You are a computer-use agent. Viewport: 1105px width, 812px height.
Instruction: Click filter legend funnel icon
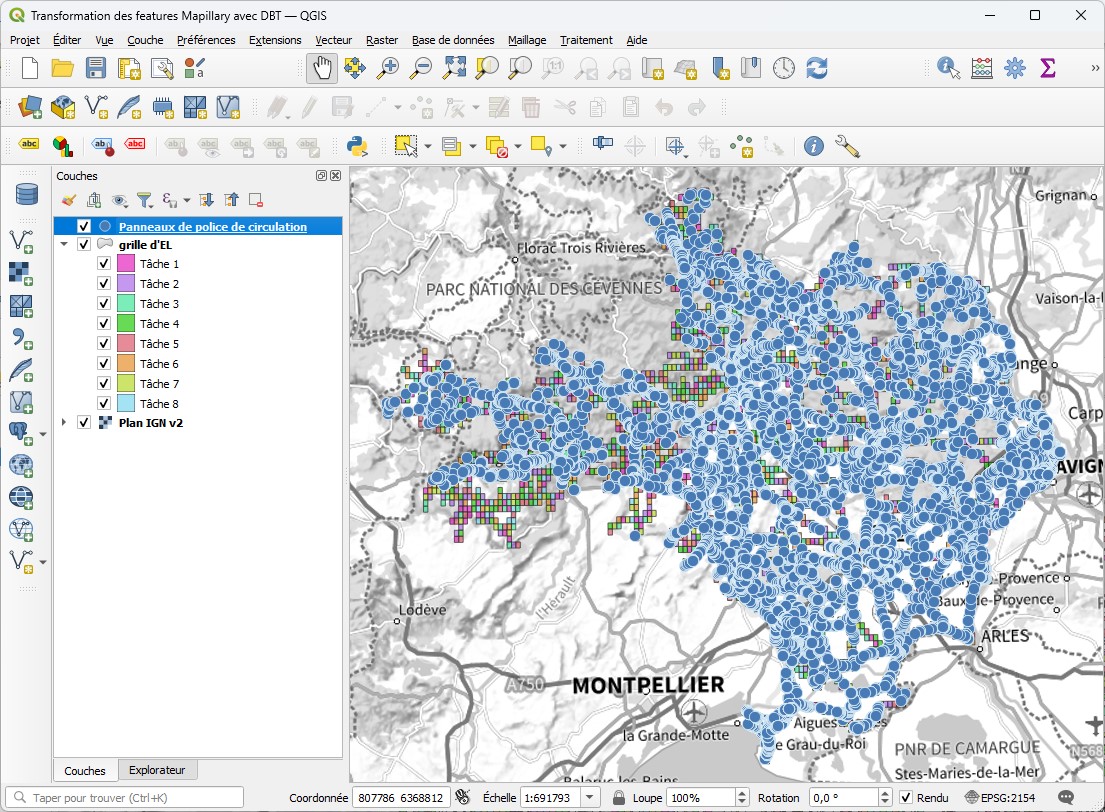144,200
